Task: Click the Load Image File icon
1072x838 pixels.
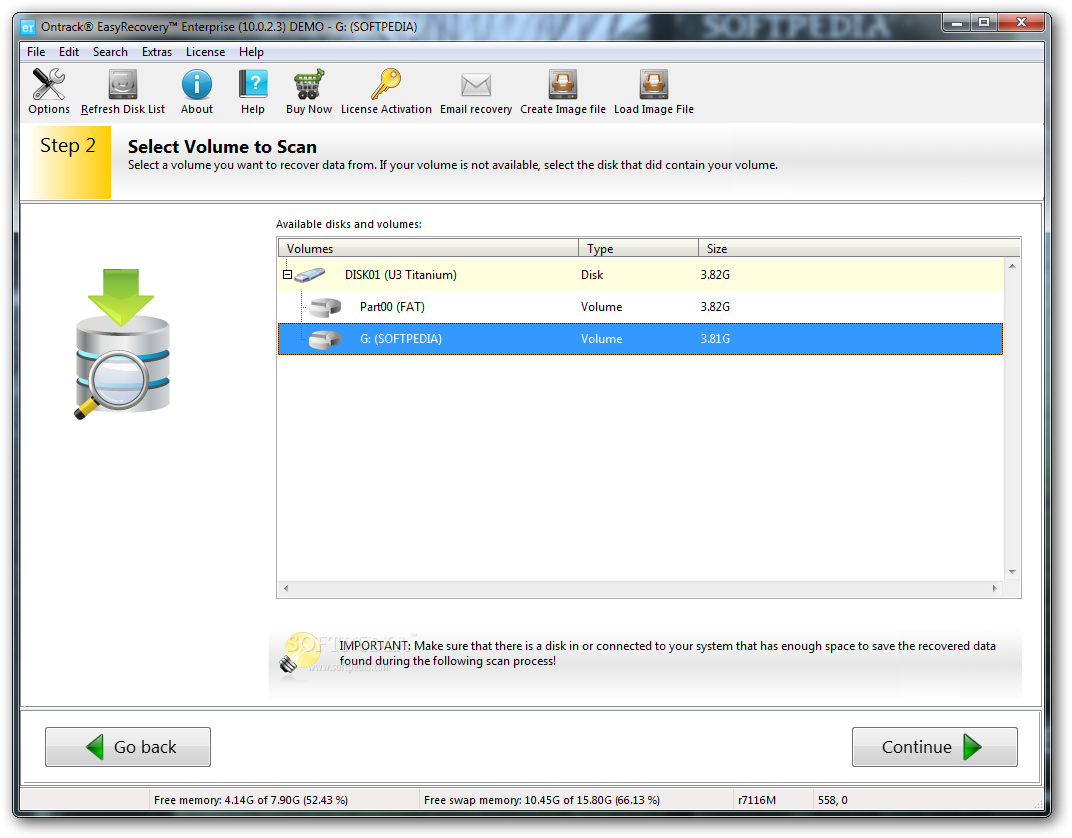Action: click(654, 85)
